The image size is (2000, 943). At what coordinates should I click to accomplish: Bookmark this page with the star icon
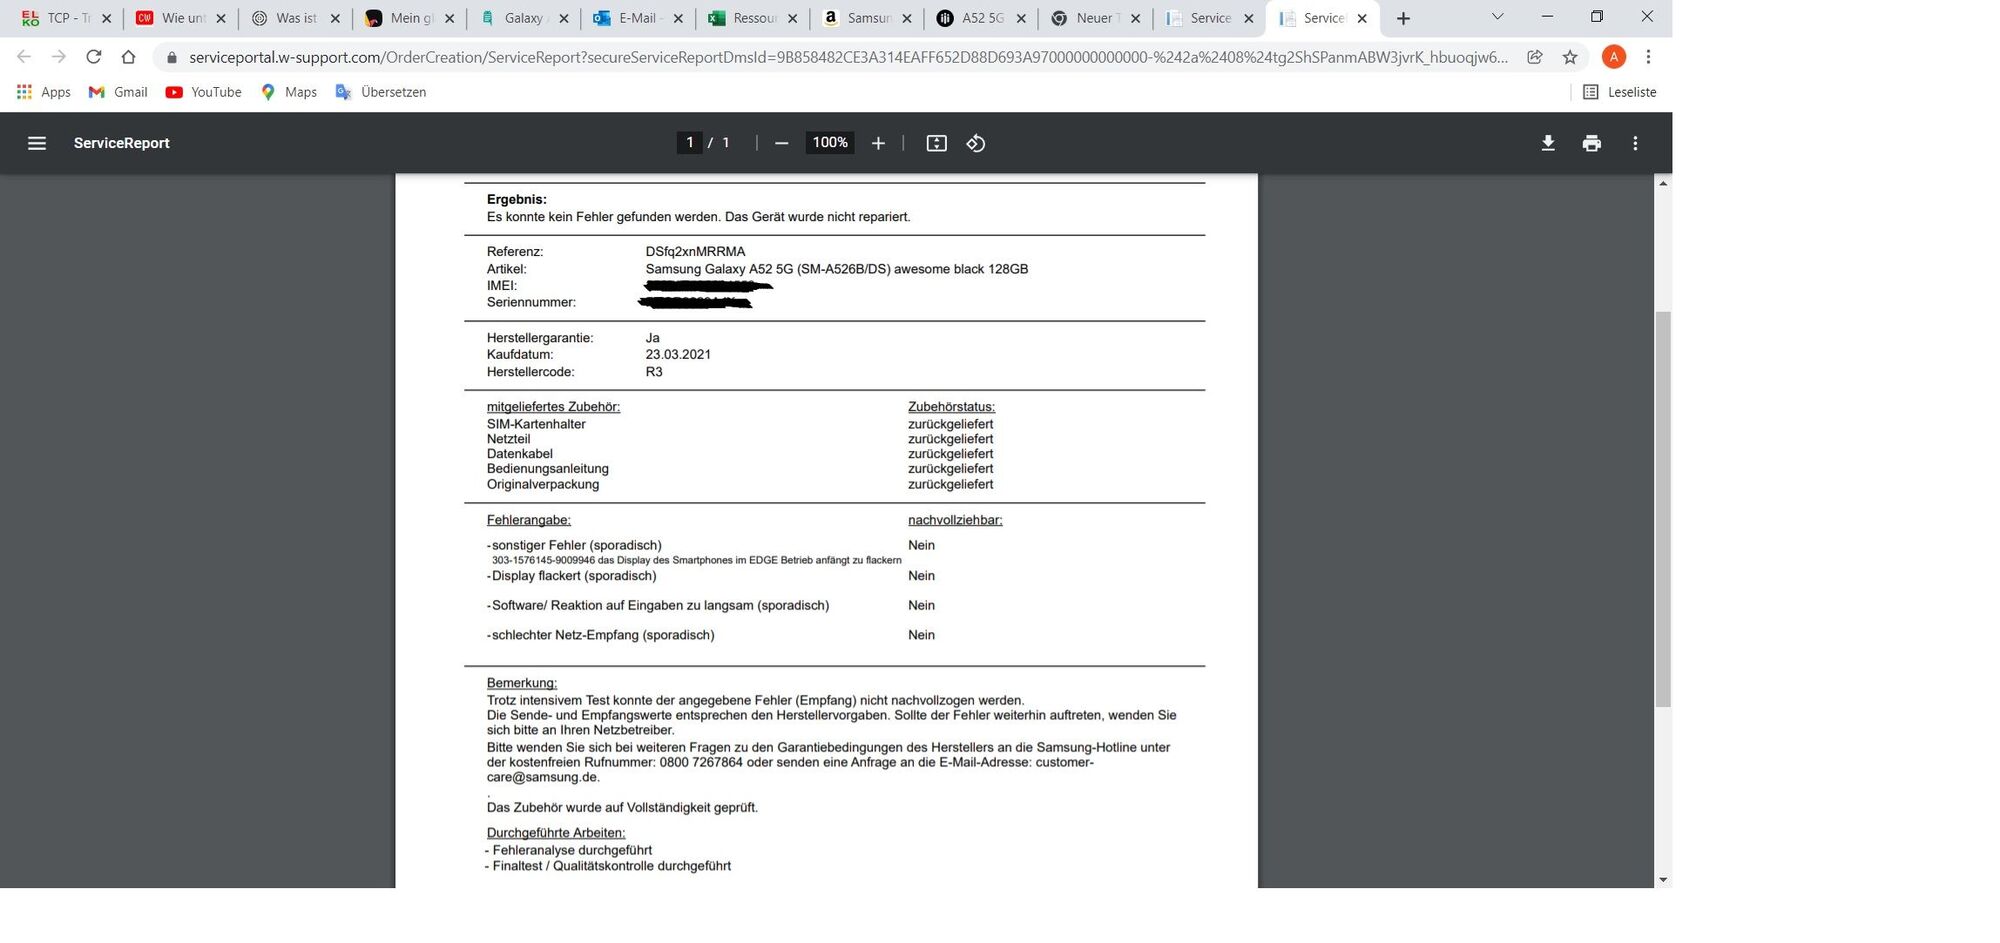1570,57
